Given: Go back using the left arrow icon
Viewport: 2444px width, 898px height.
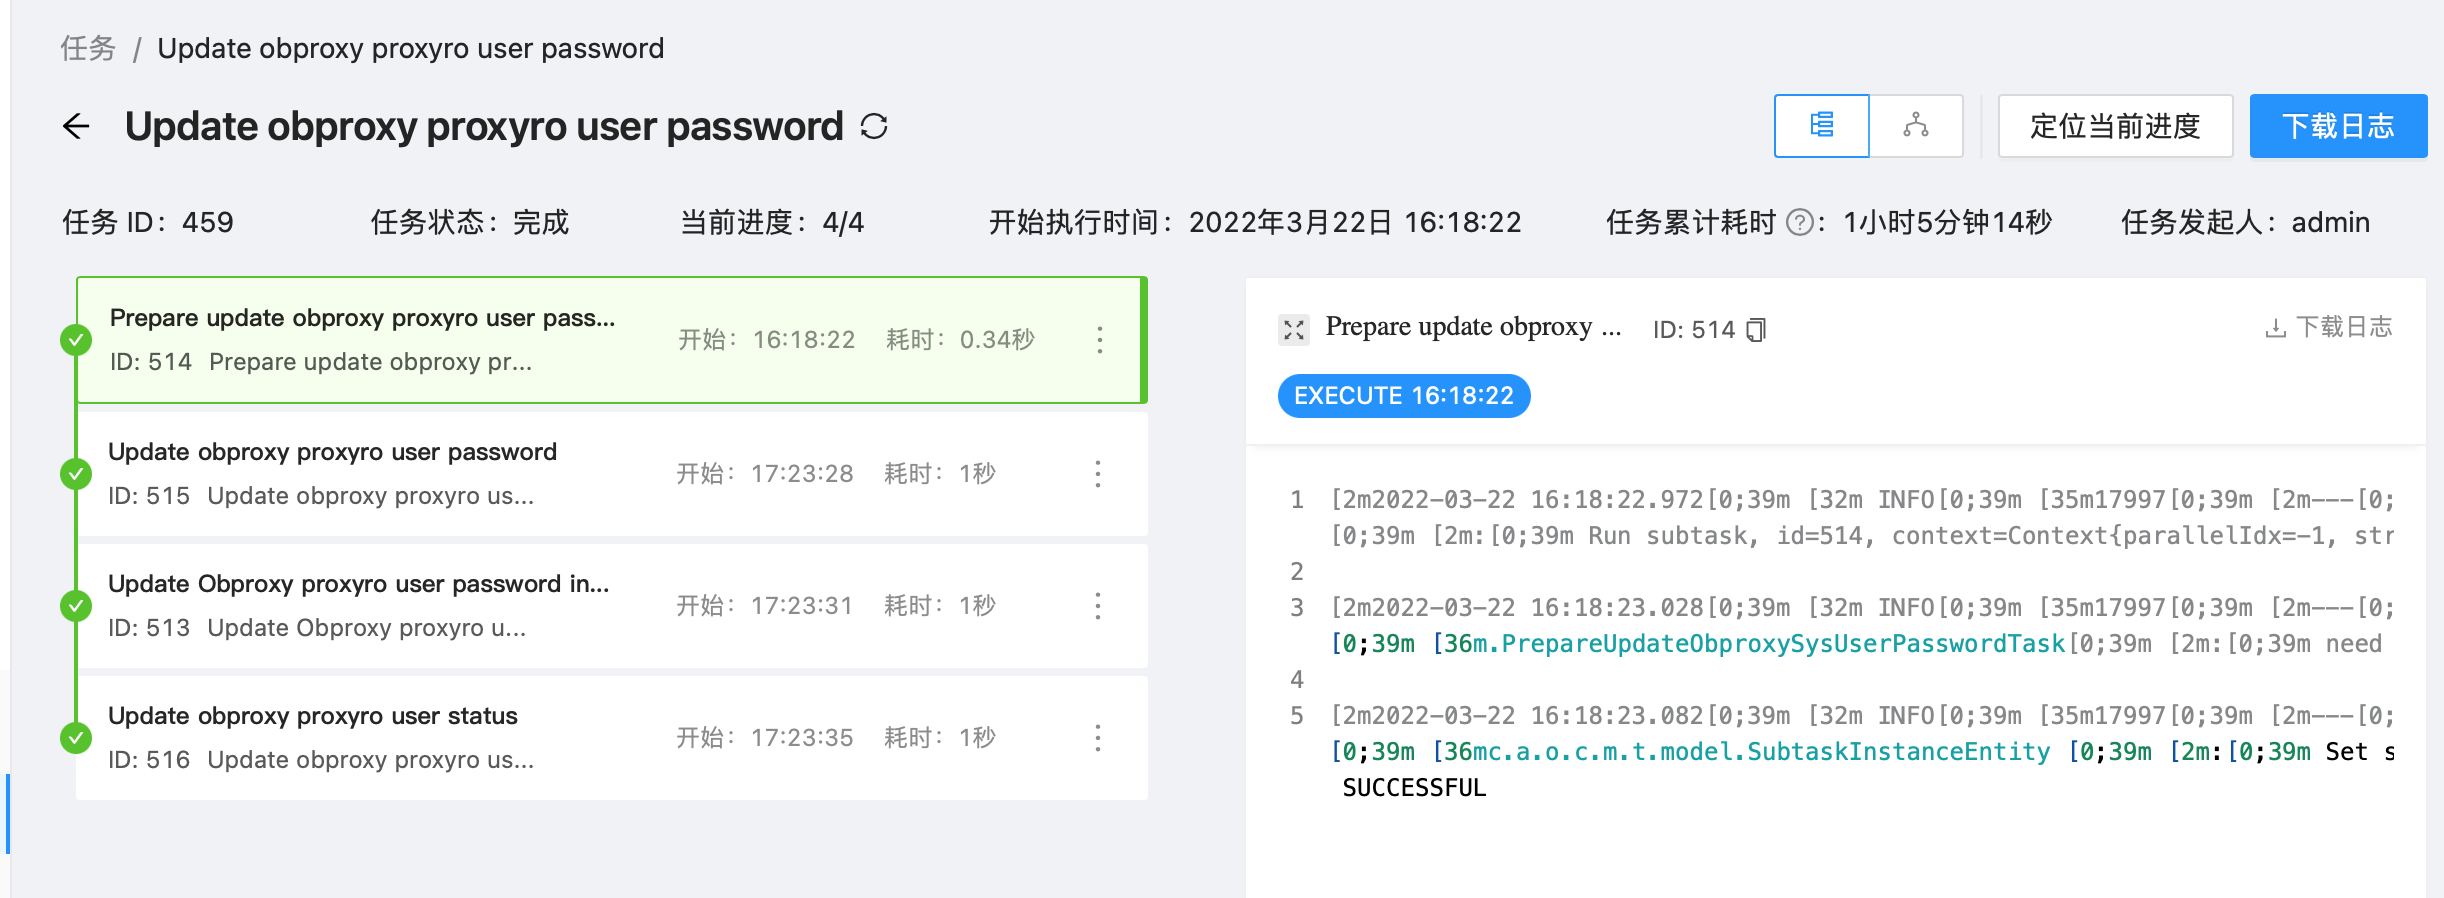Looking at the screenshot, I should tap(76, 126).
